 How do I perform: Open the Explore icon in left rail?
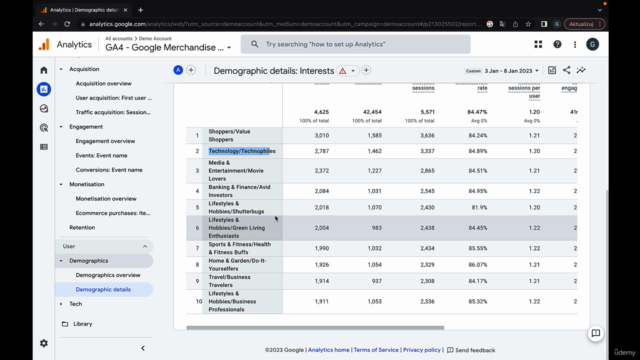point(44,109)
